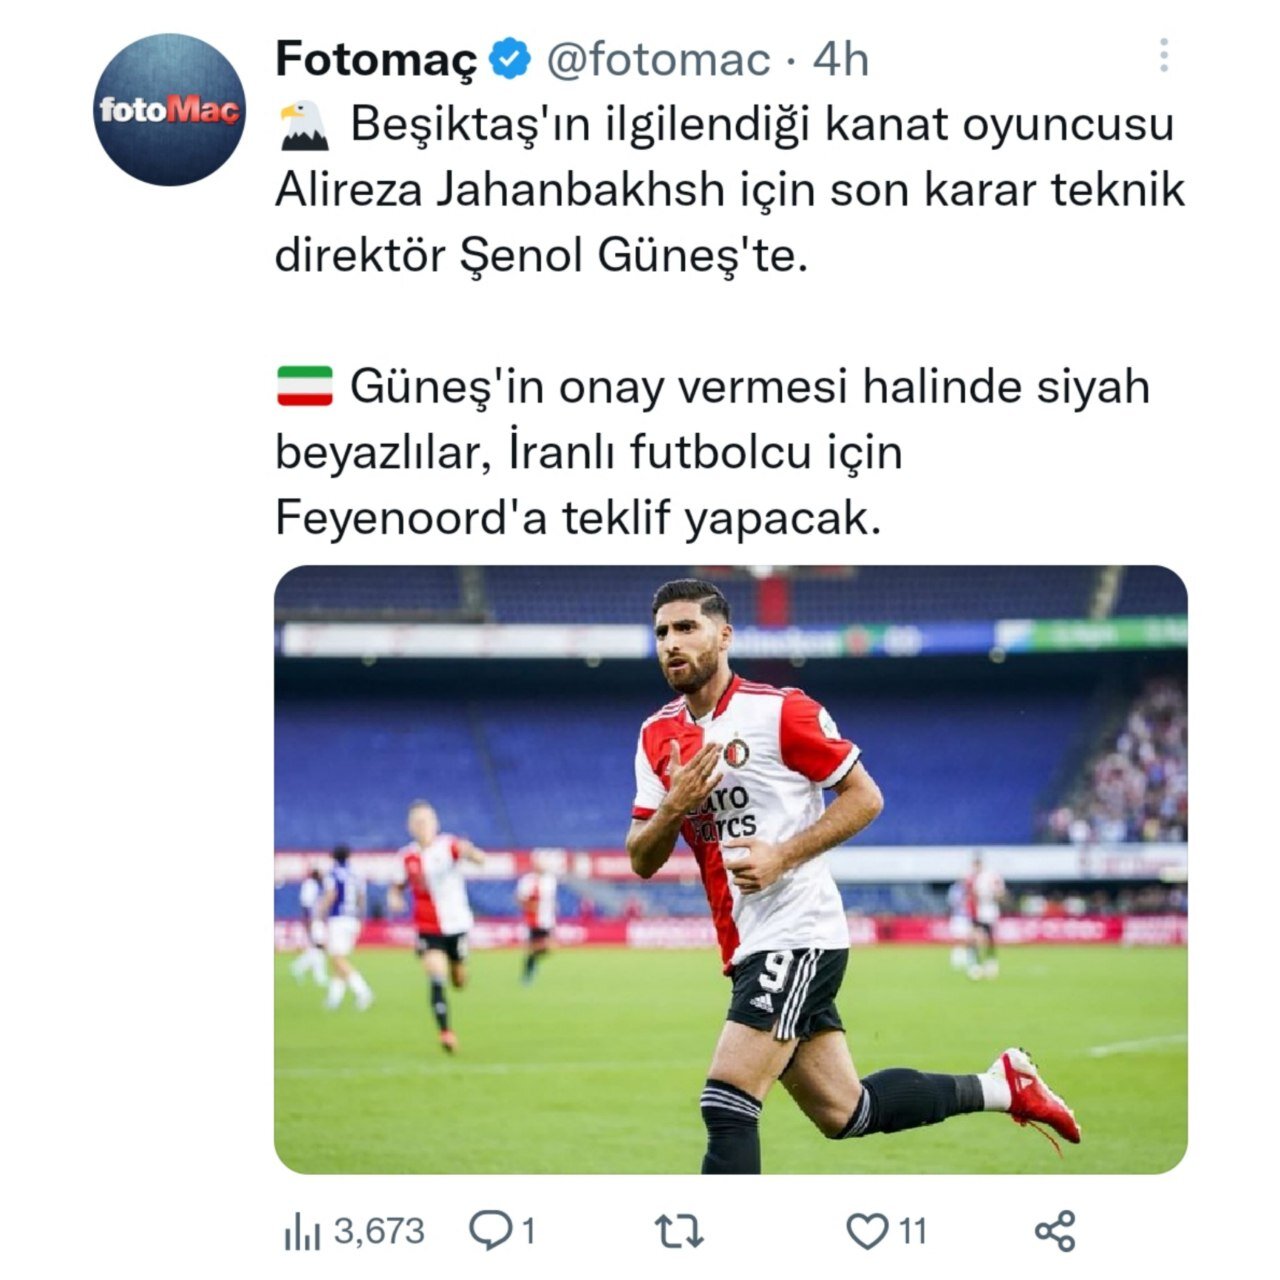Click the share icon
Viewport: 1280px width, 1280px height.
[1055, 1231]
